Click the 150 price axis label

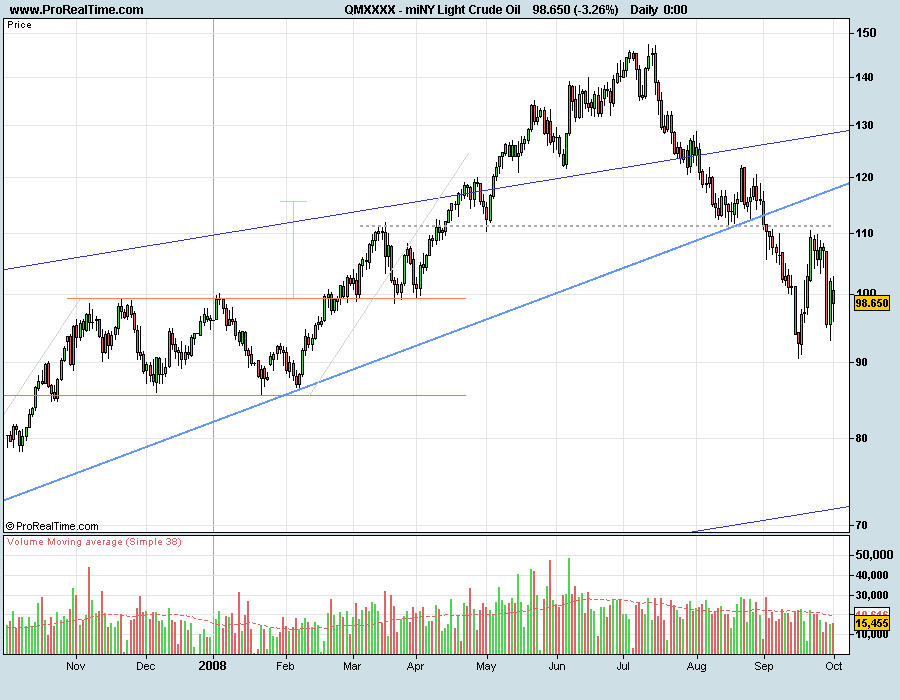tap(866, 33)
